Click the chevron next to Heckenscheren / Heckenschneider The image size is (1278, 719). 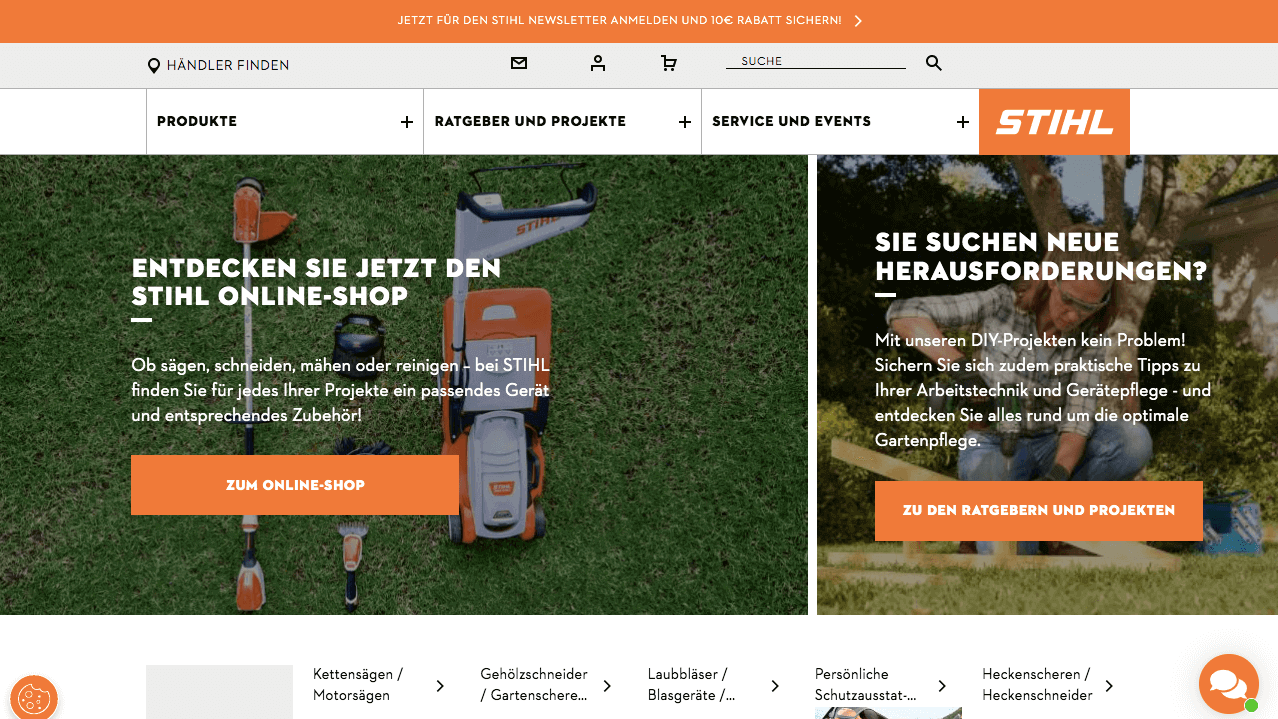click(x=1109, y=685)
